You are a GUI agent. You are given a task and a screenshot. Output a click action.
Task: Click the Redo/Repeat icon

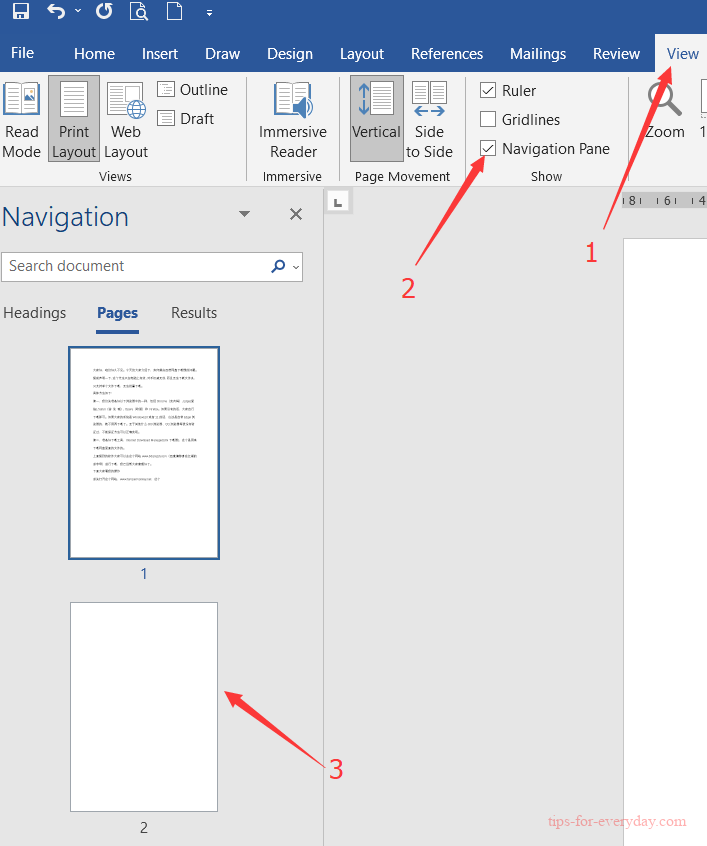coord(104,10)
